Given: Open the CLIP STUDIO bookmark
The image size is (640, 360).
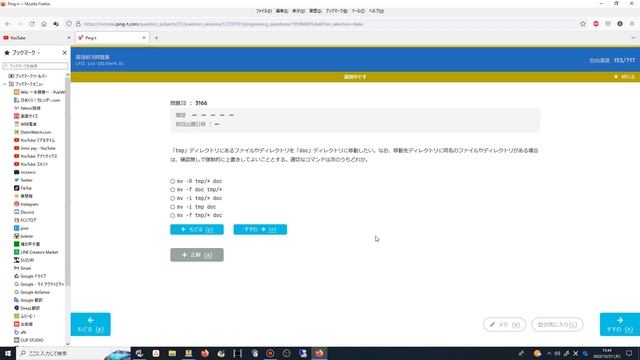Looking at the screenshot, I should (28, 340).
